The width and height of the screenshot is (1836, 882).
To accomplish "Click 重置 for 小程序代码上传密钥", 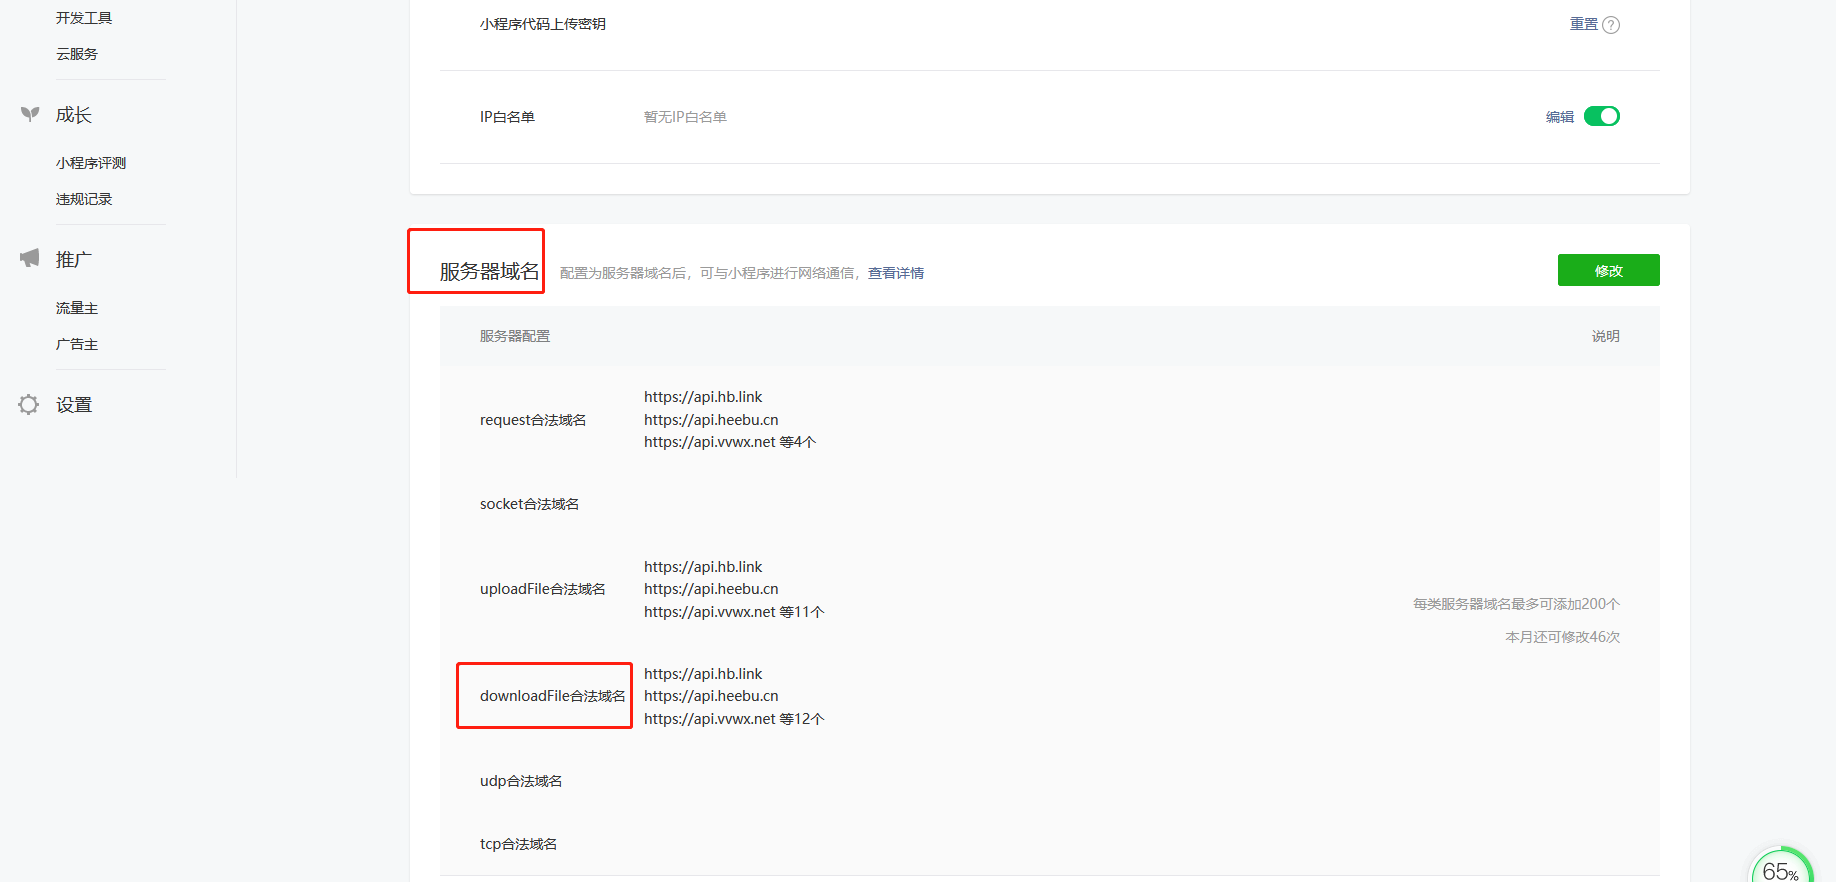I will point(1584,24).
